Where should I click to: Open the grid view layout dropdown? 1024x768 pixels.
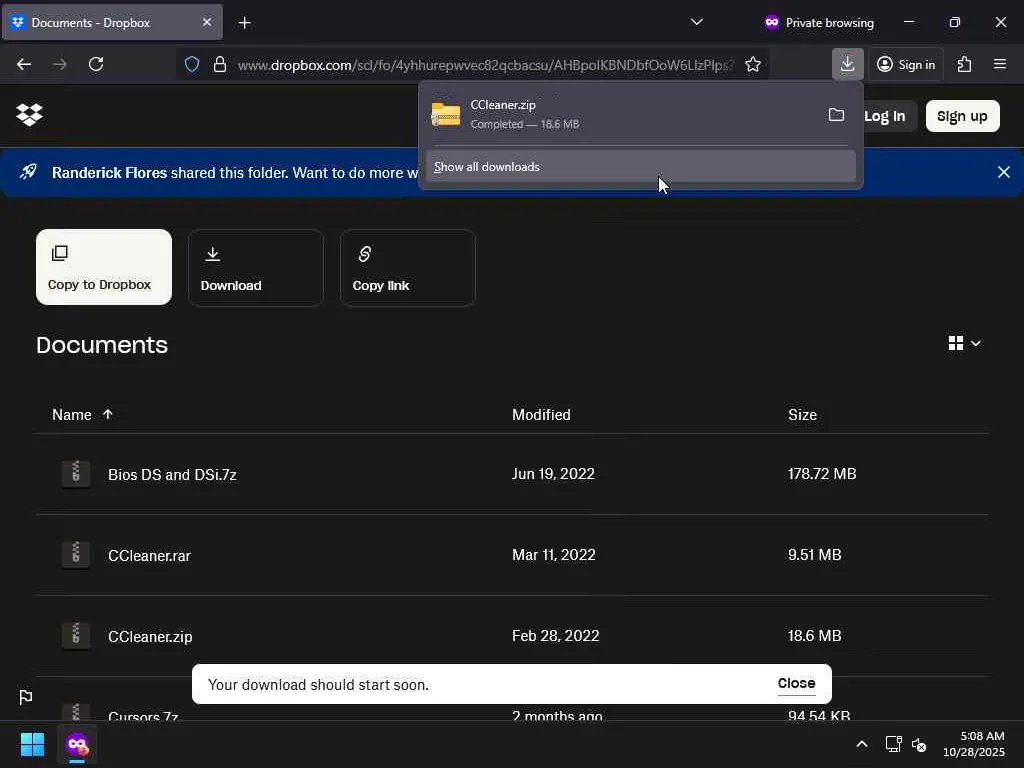pyautogui.click(x=965, y=344)
